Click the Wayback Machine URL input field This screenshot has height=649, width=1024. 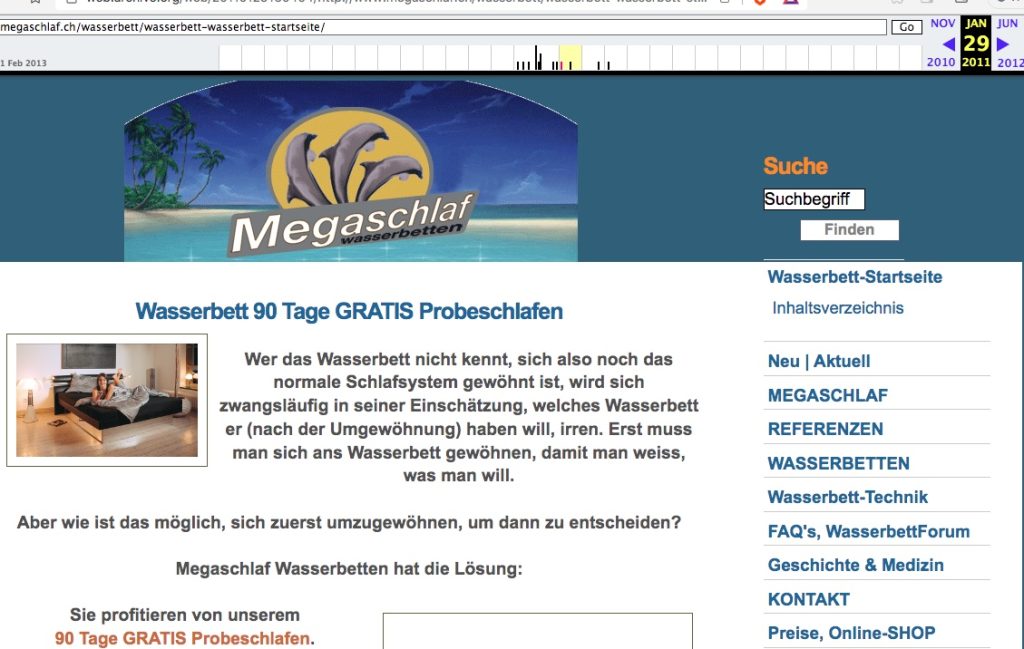[443, 27]
